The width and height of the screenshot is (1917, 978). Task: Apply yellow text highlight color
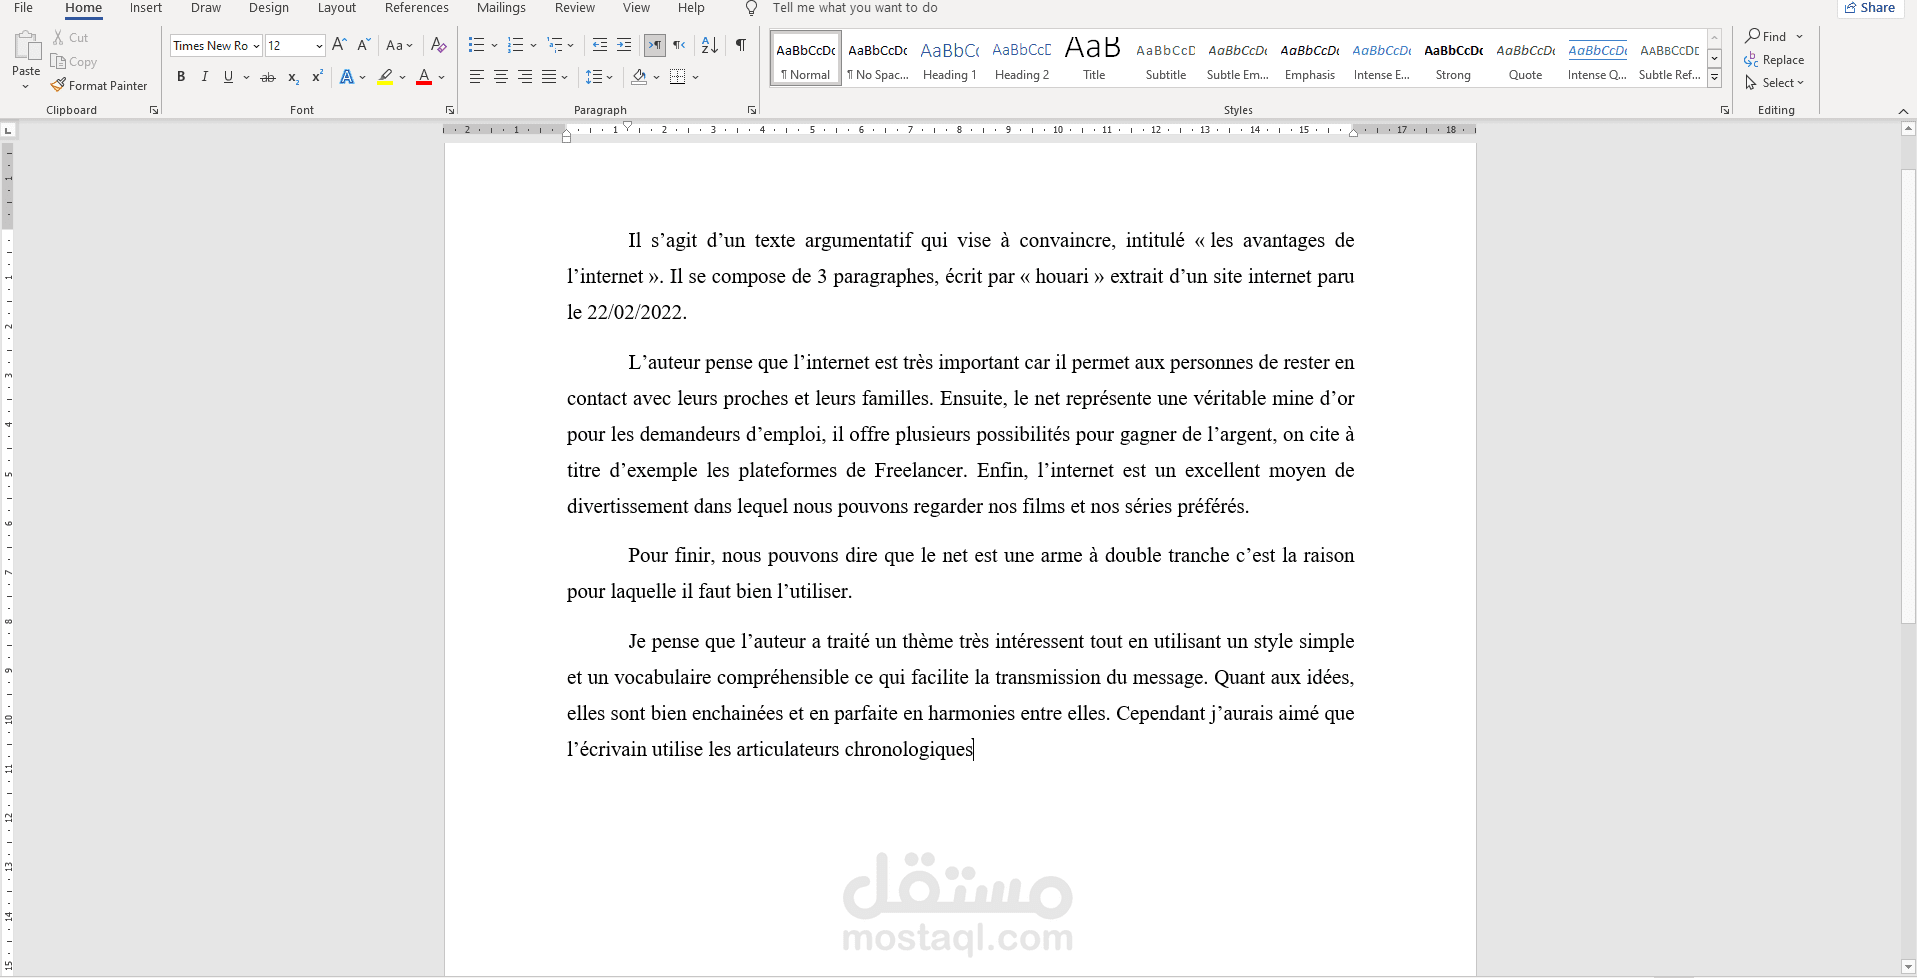(x=385, y=77)
